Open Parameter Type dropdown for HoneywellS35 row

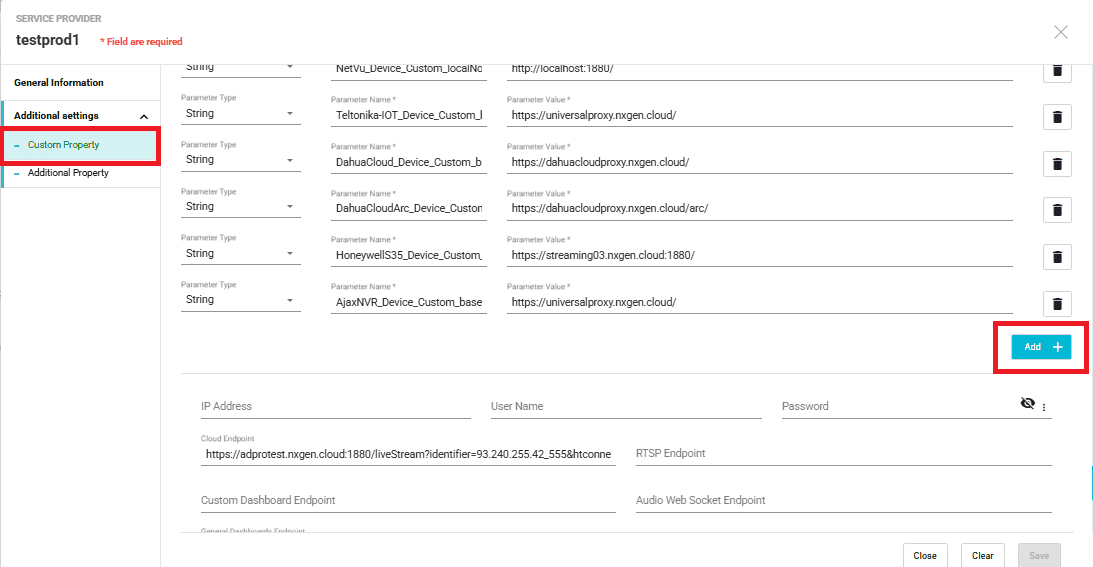tap(240, 254)
